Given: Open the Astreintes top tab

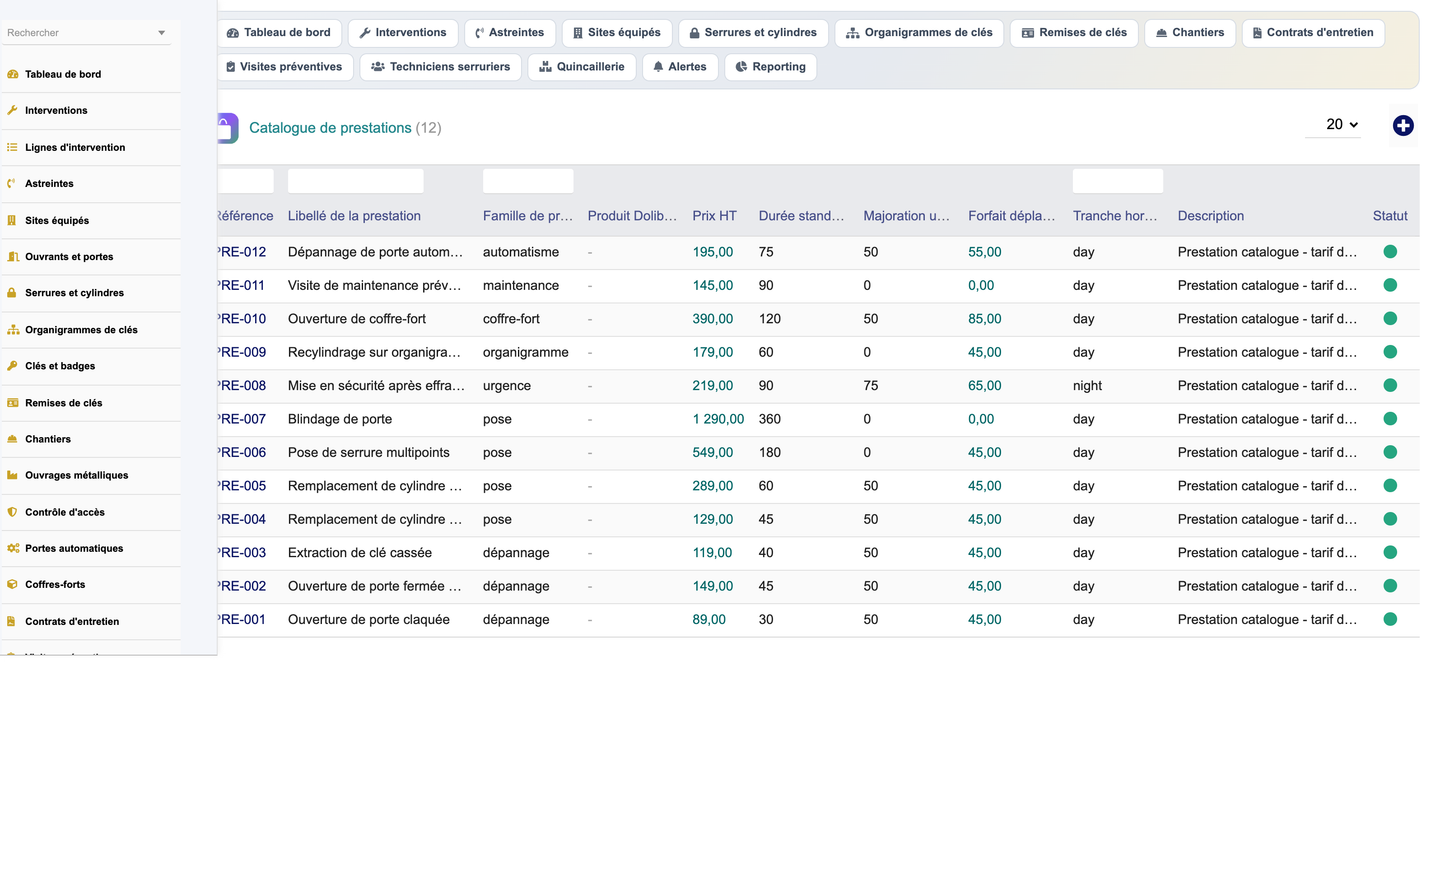Looking at the screenshot, I should pyautogui.click(x=510, y=33).
